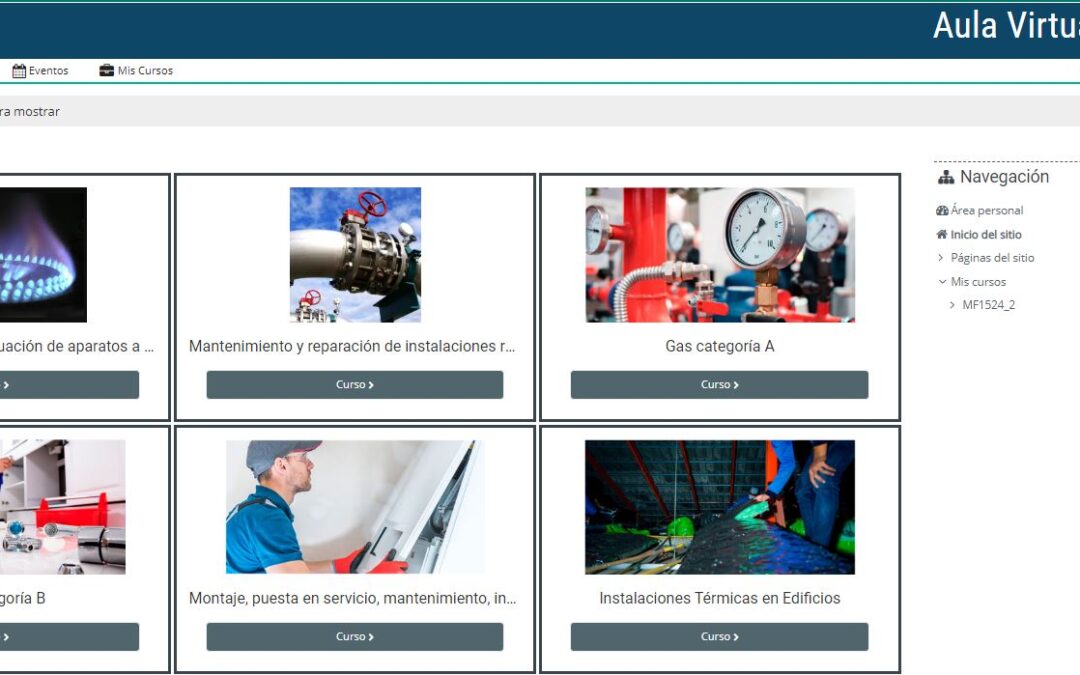Select Páginas del sitio in navigation tree

click(x=993, y=258)
